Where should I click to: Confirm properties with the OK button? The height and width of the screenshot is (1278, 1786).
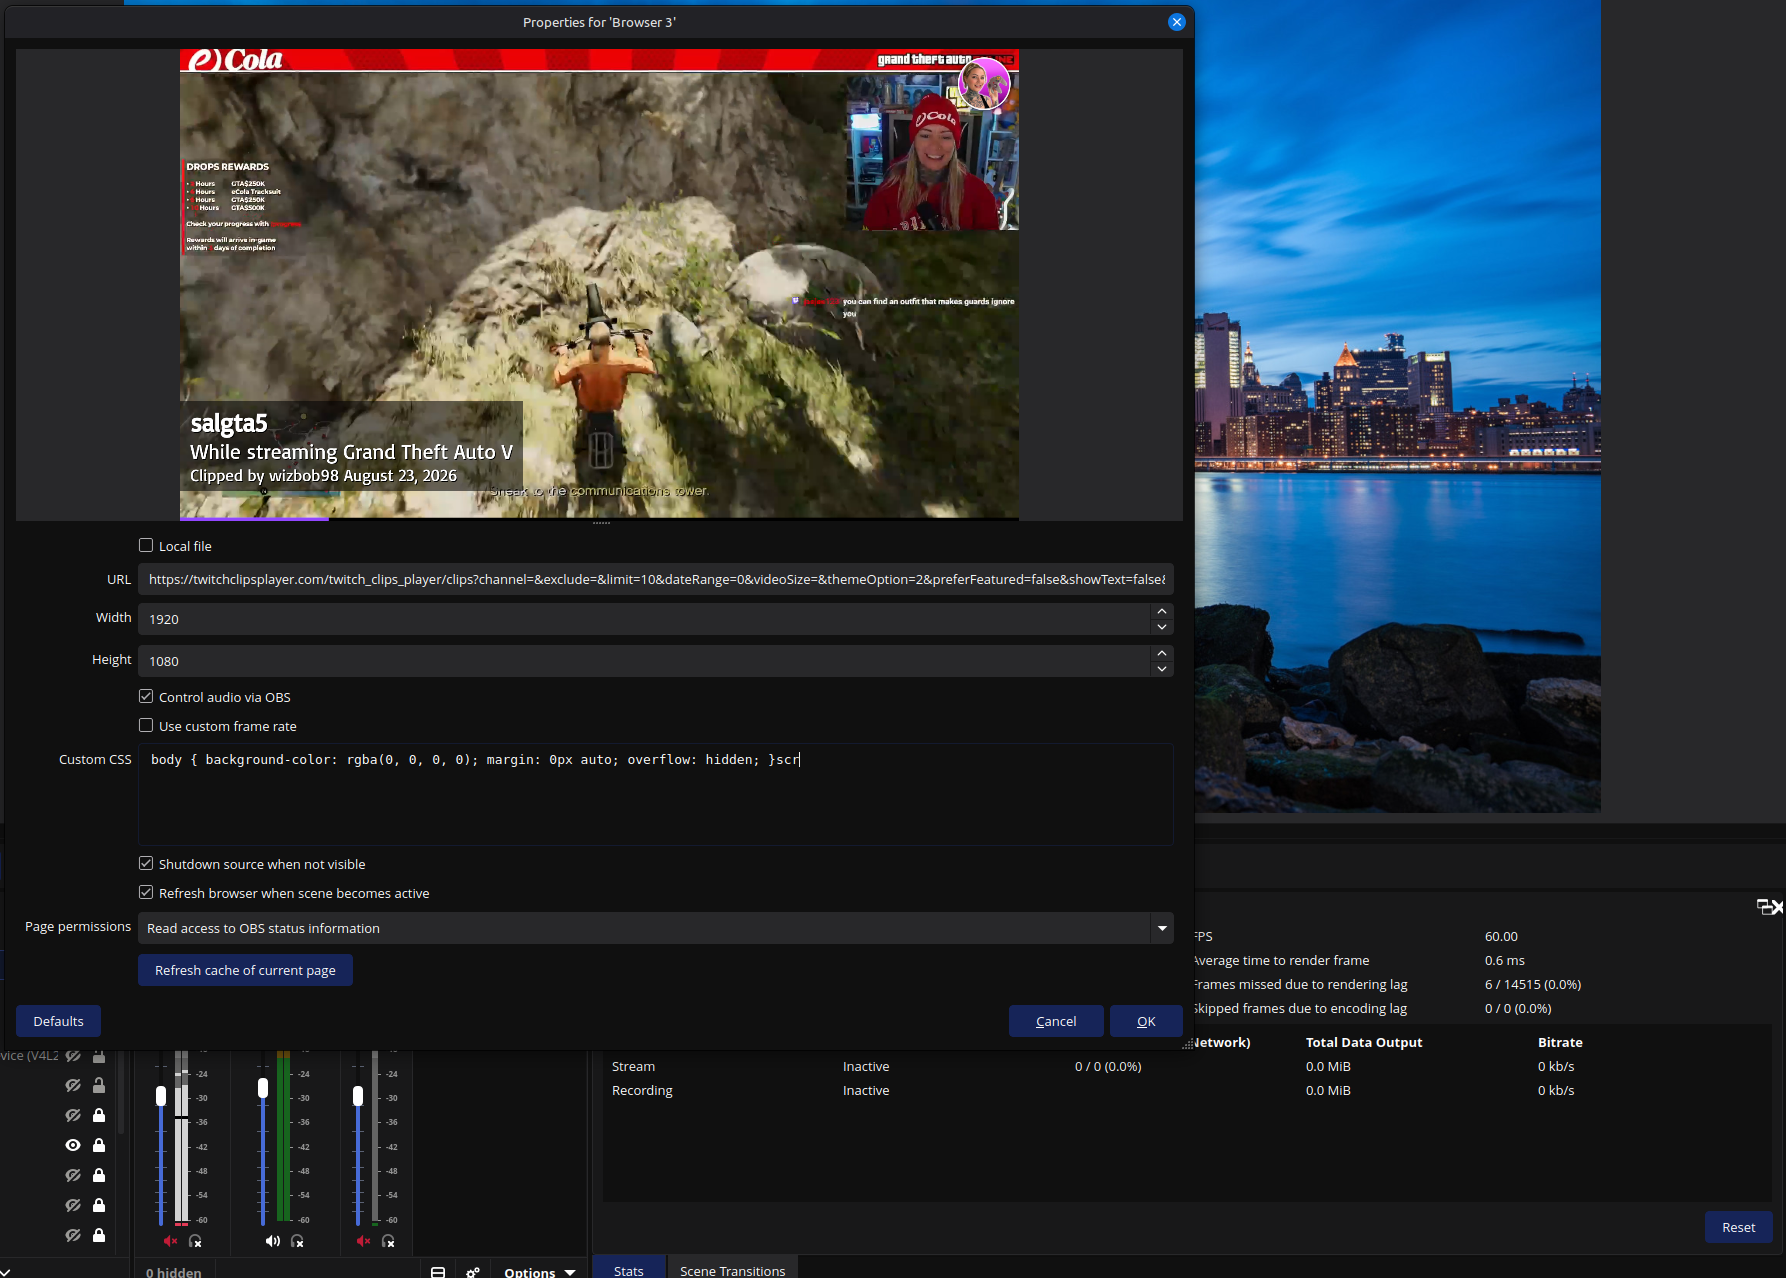1146,1021
